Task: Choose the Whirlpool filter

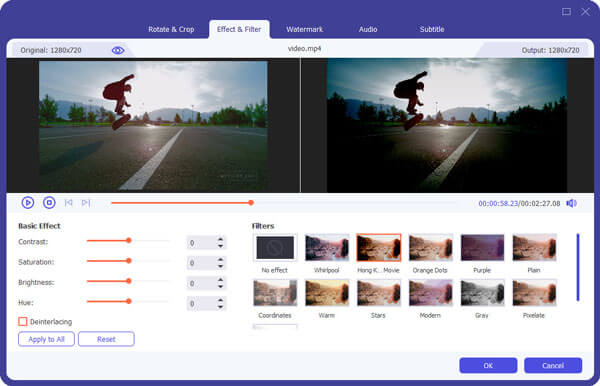Action: point(327,248)
